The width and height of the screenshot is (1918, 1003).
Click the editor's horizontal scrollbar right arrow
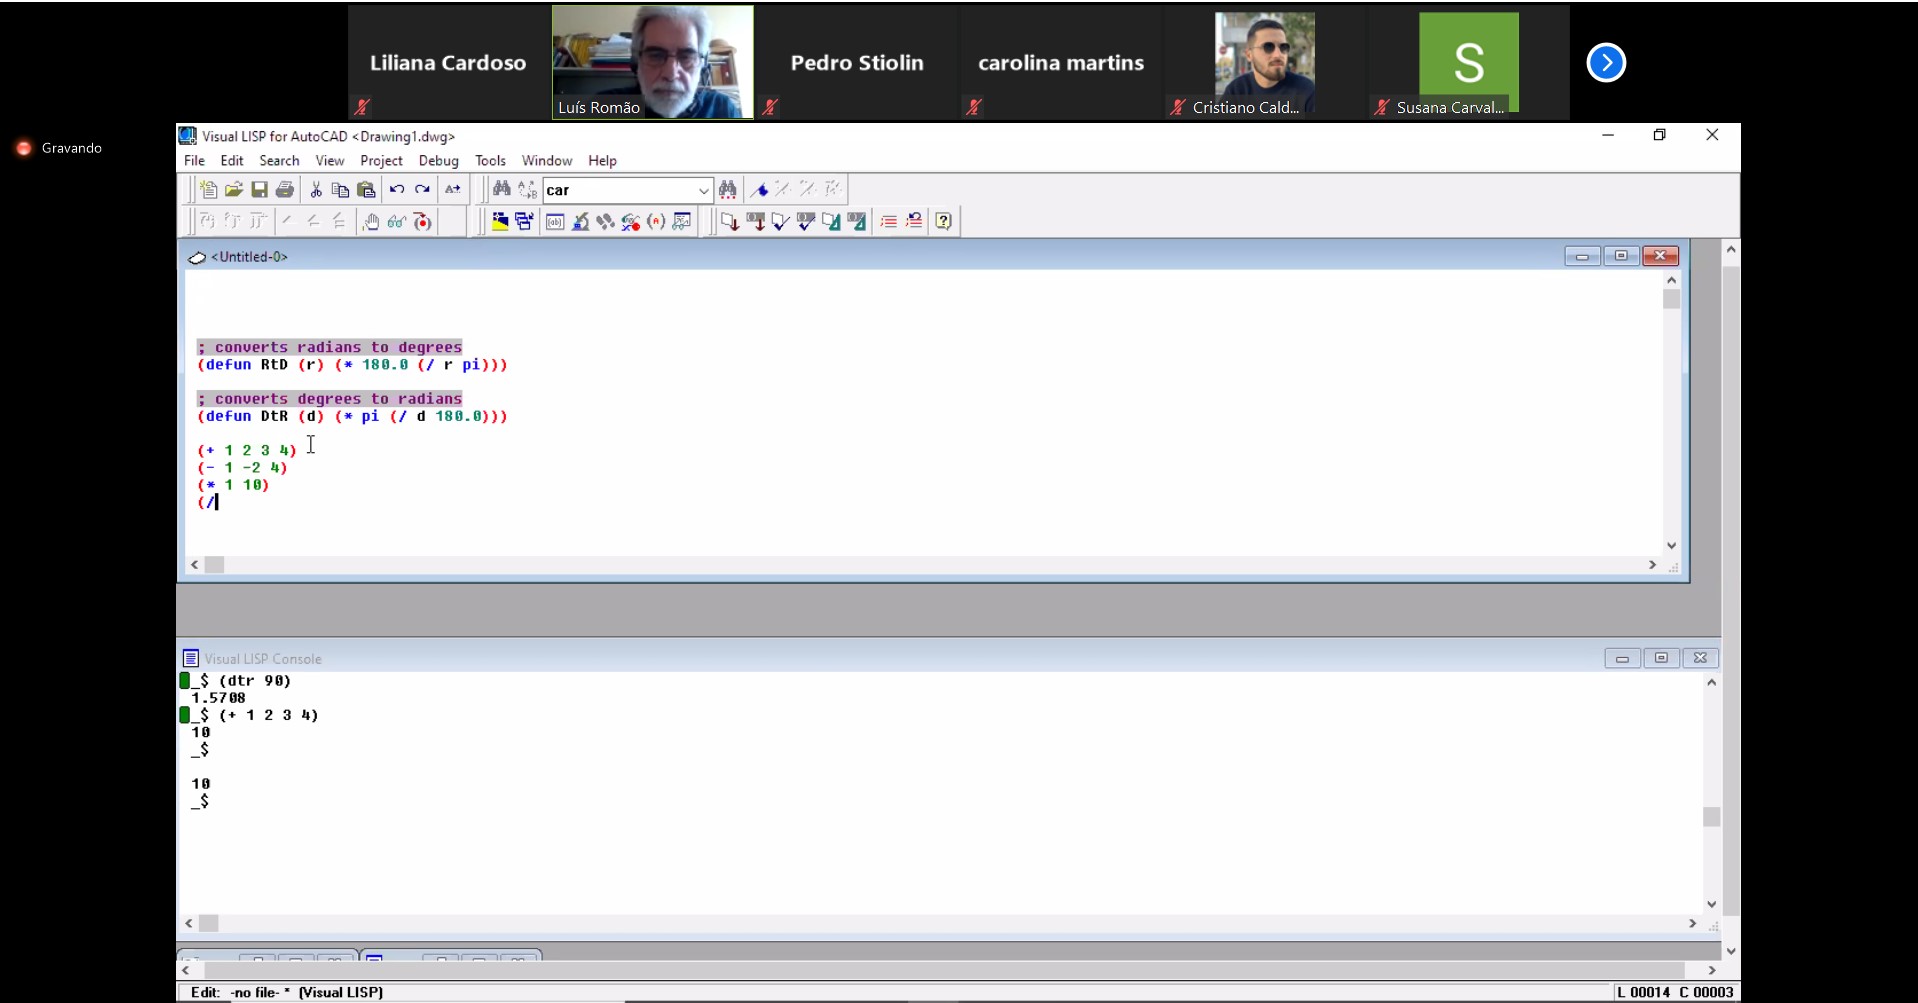coord(1652,565)
